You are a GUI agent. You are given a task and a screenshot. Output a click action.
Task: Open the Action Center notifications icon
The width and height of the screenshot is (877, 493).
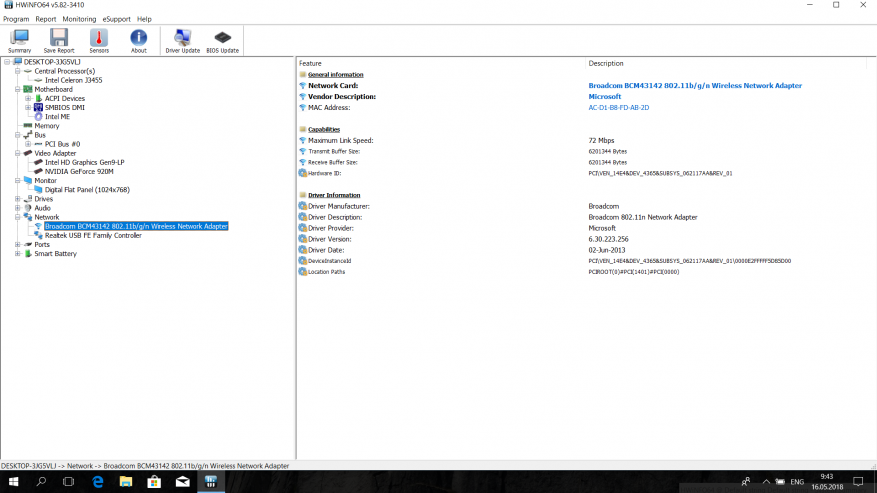(x=858, y=482)
